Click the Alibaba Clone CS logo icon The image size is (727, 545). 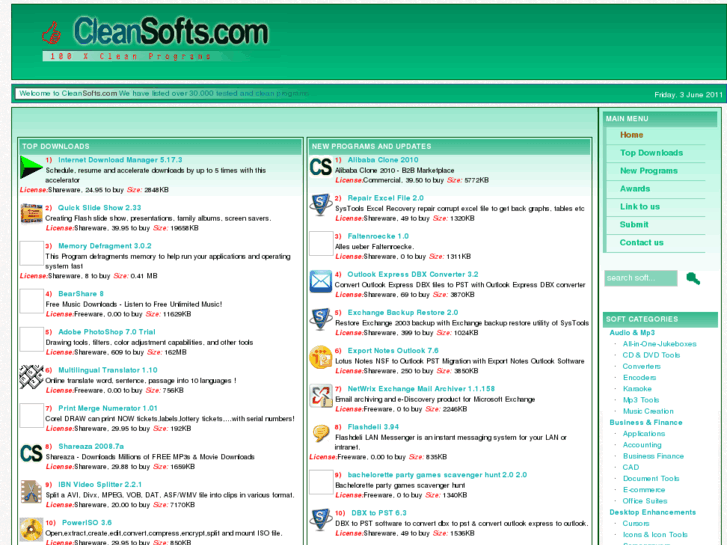321,167
